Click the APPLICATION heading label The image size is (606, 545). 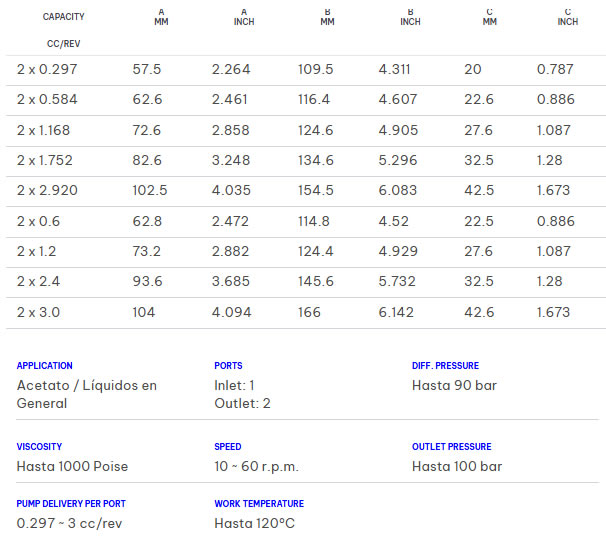point(45,366)
